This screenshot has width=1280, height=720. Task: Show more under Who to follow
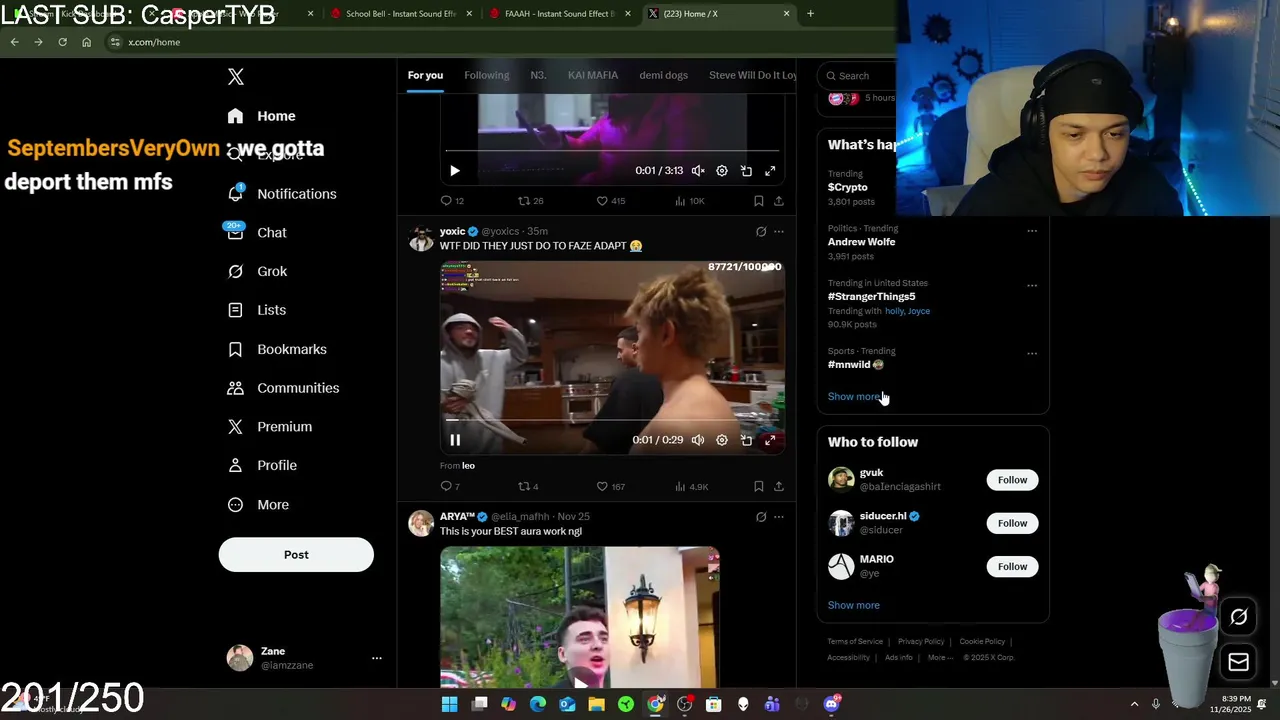point(853,605)
